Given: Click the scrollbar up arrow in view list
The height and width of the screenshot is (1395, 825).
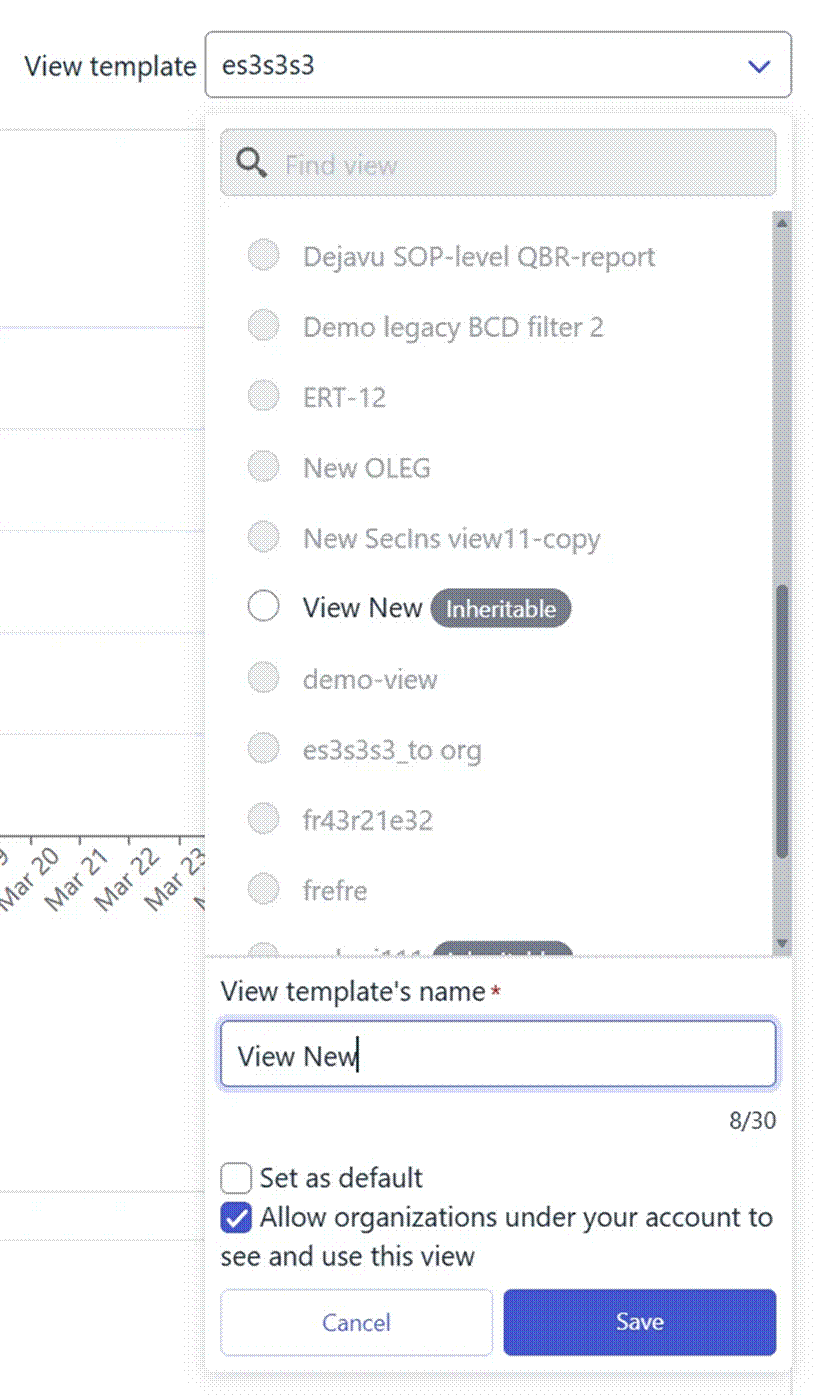Looking at the screenshot, I should pyautogui.click(x=782, y=222).
